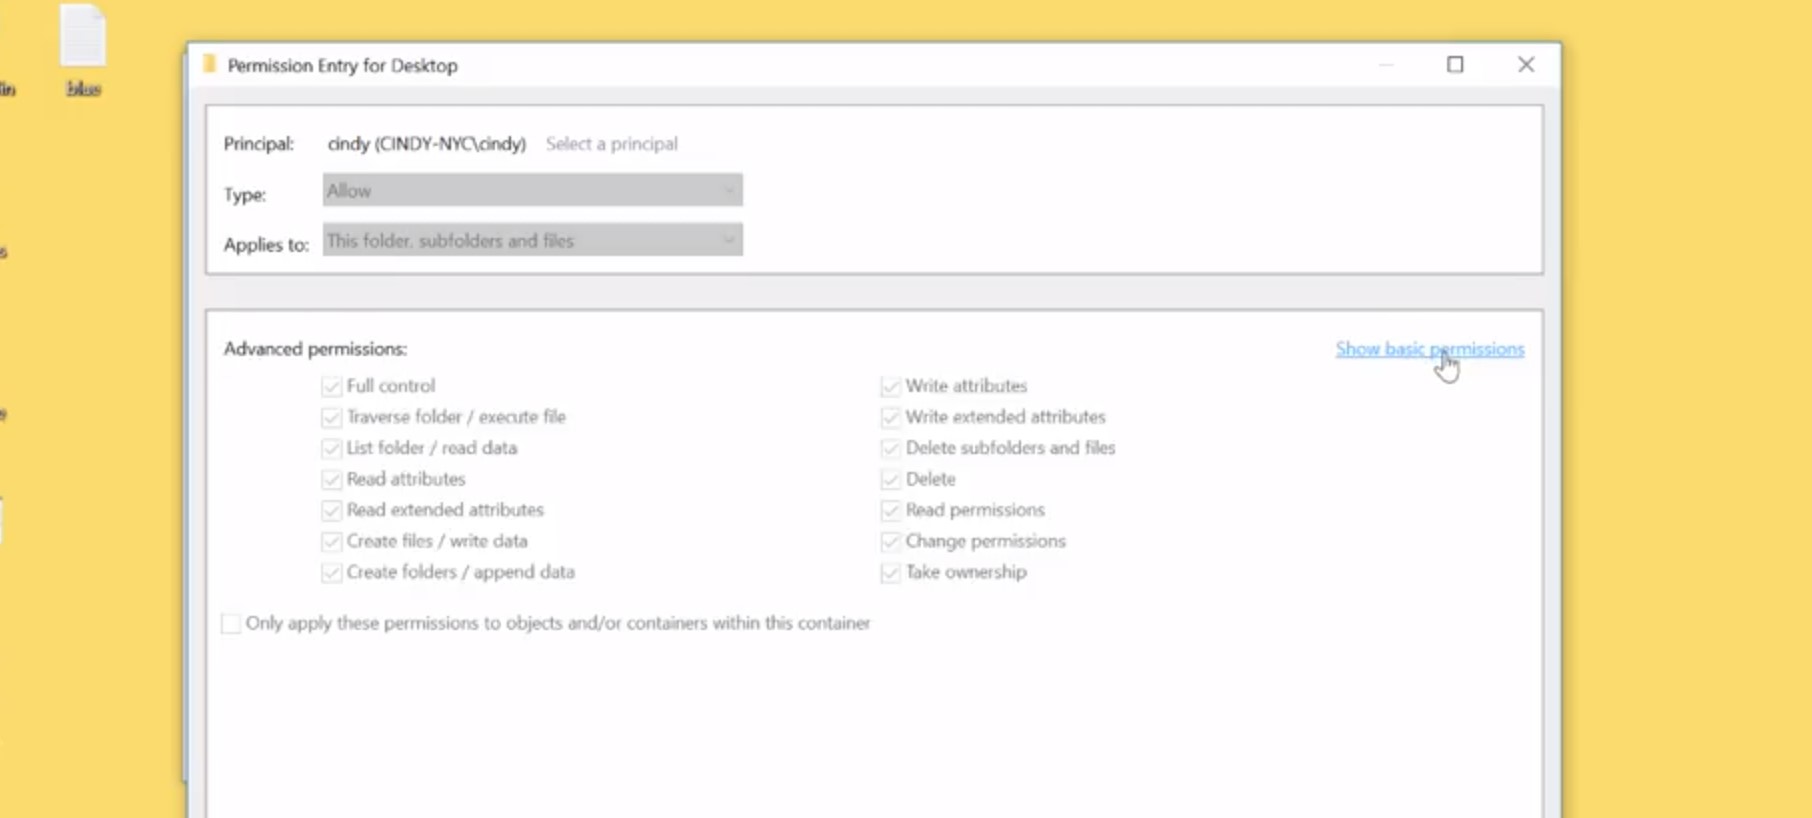Toggle the Write attributes checkbox

(890, 386)
